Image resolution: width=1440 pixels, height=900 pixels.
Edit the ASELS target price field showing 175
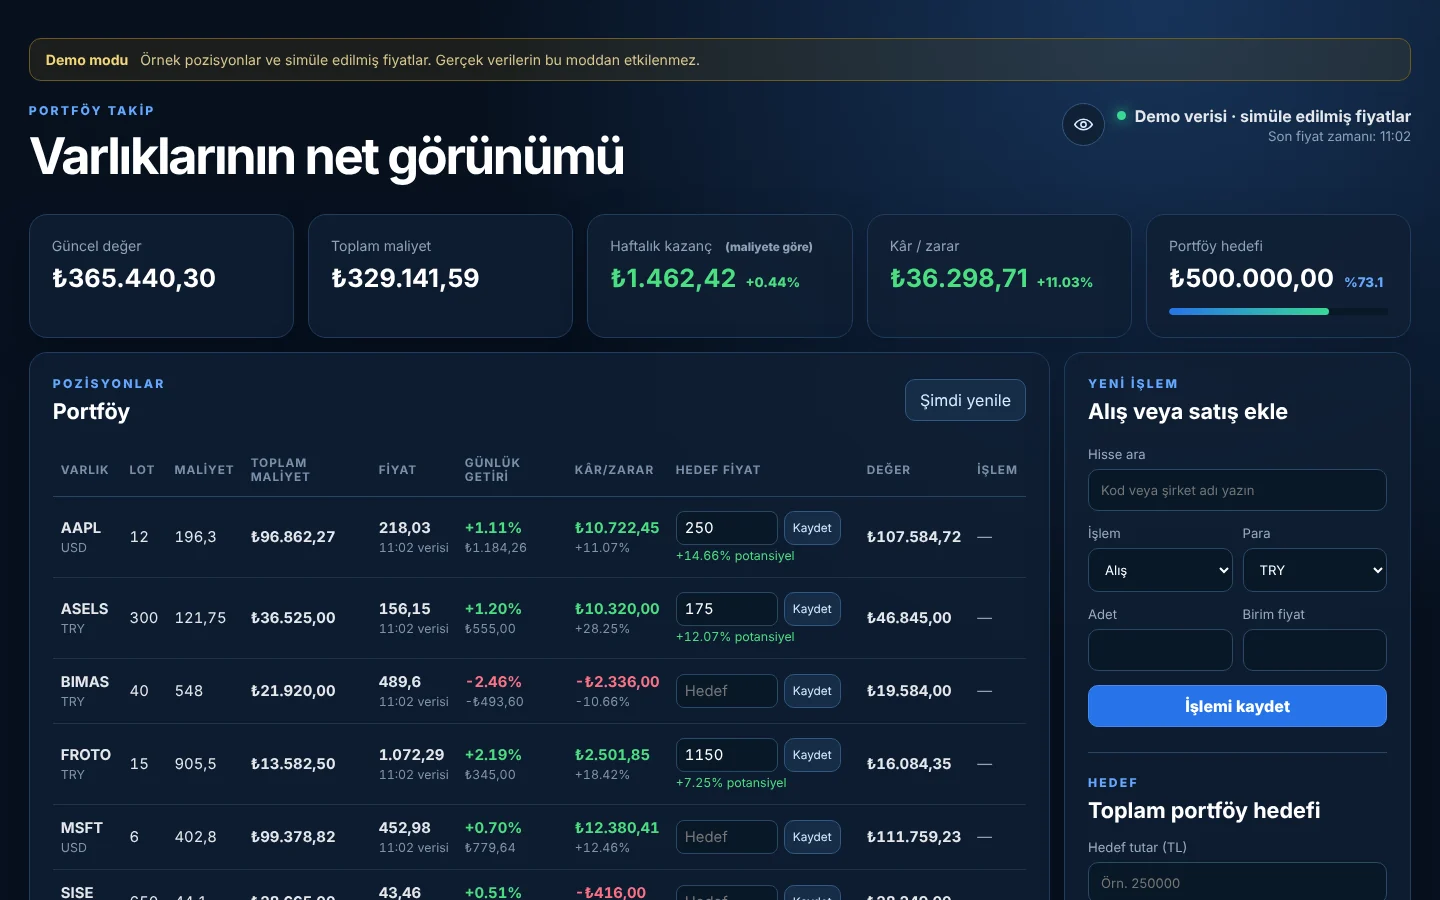(x=727, y=609)
